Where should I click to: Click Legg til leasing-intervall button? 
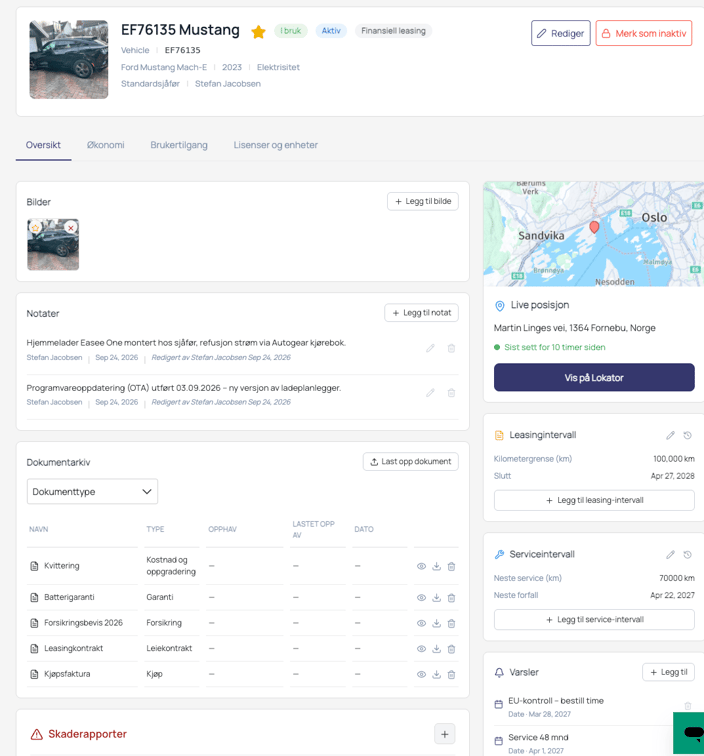click(x=594, y=500)
